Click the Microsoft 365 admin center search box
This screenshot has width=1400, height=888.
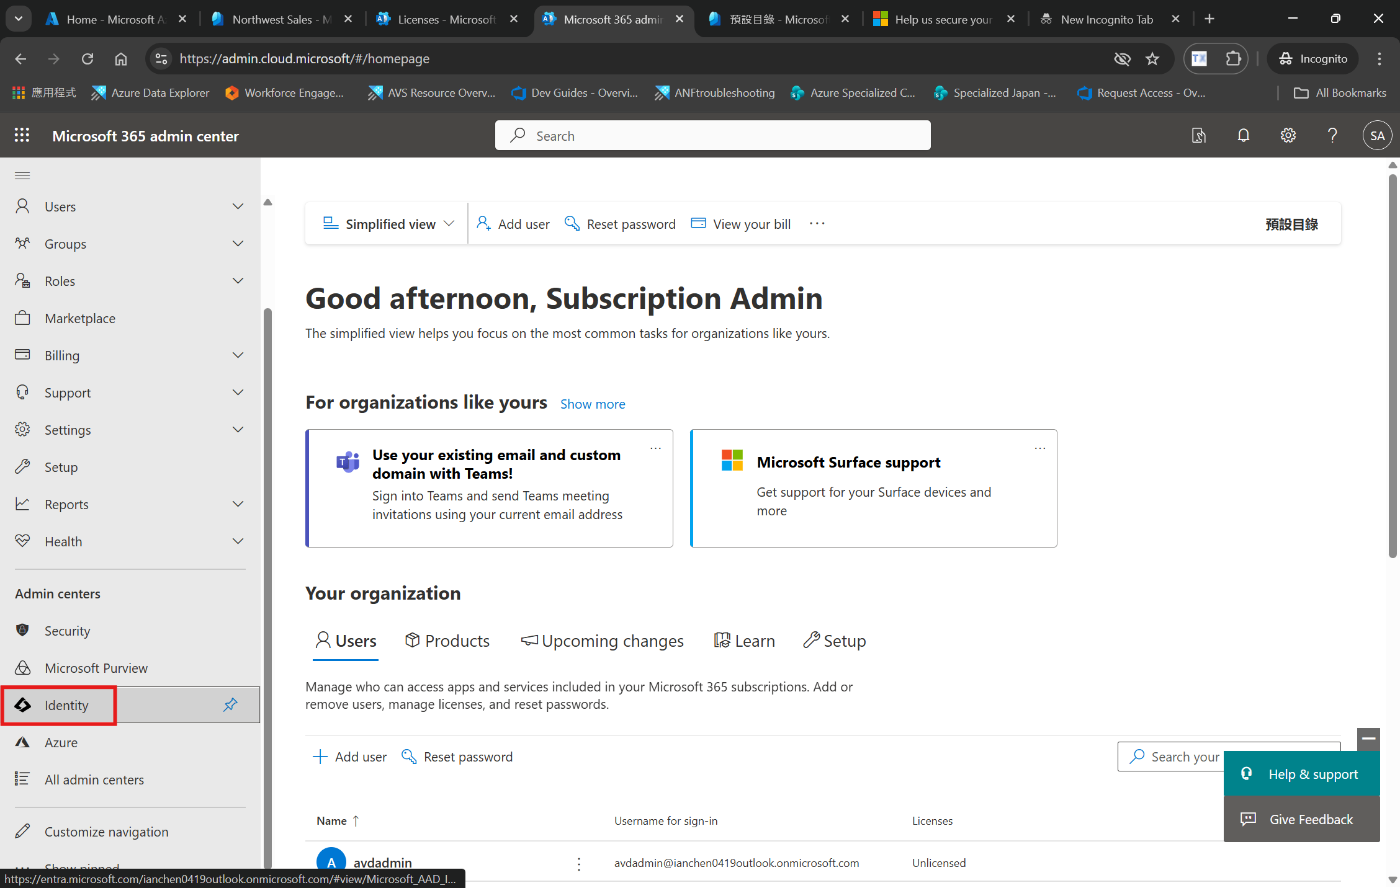(713, 135)
